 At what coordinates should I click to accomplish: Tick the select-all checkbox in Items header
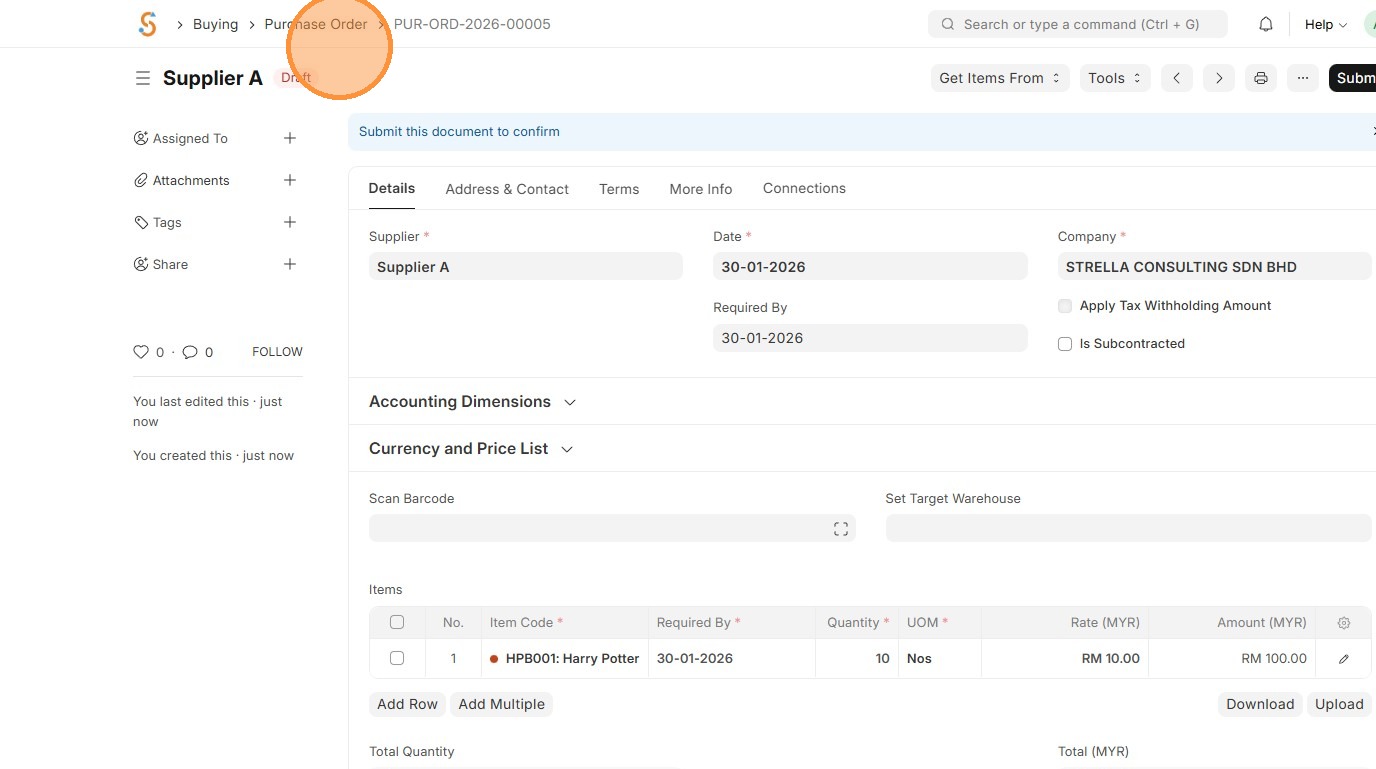[397, 622]
